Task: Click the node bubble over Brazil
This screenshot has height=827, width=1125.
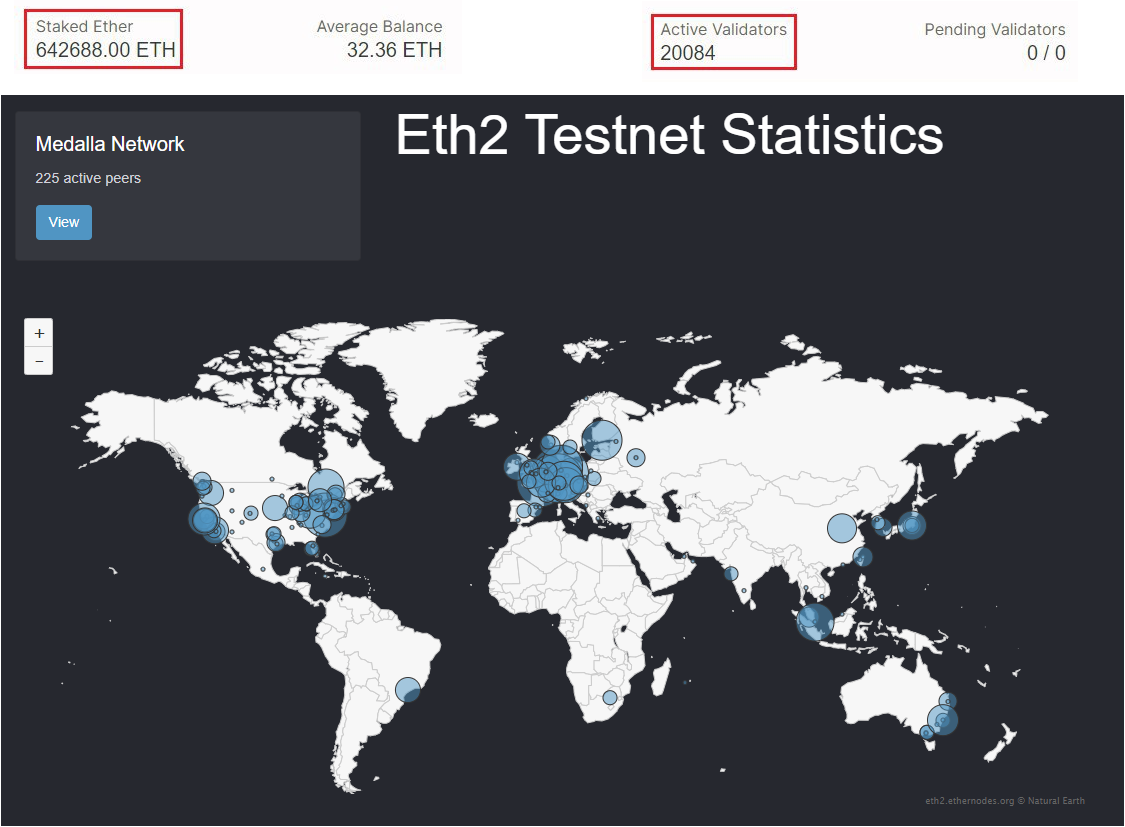Action: click(408, 690)
